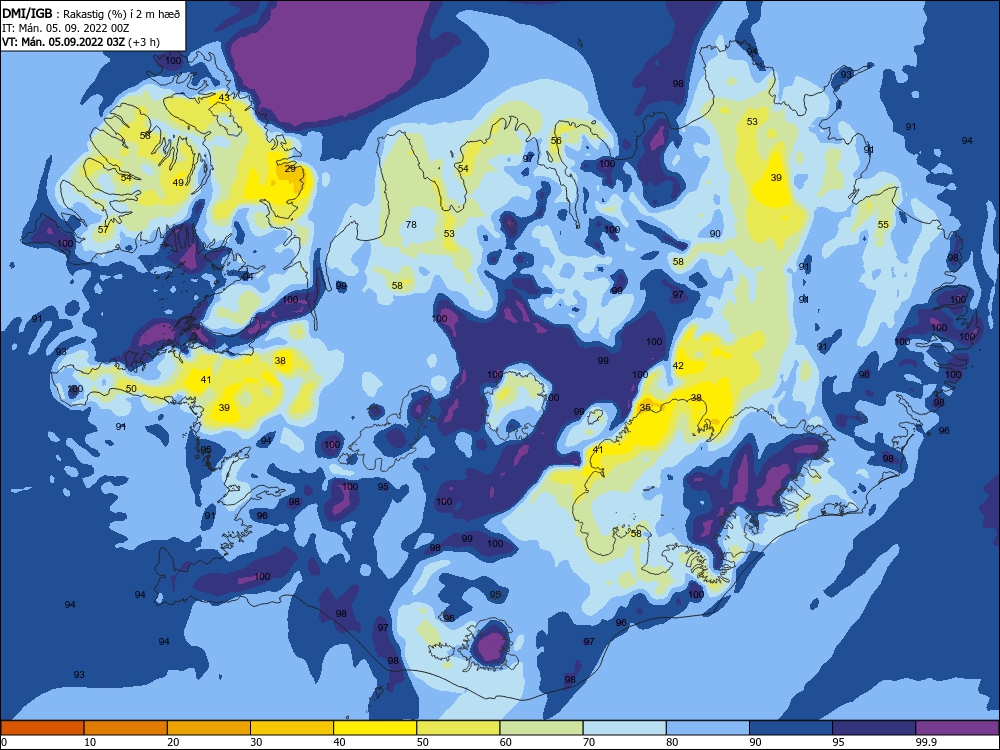Select the '35' humidity value on the map
The height and width of the screenshot is (750, 1000).
click(645, 408)
